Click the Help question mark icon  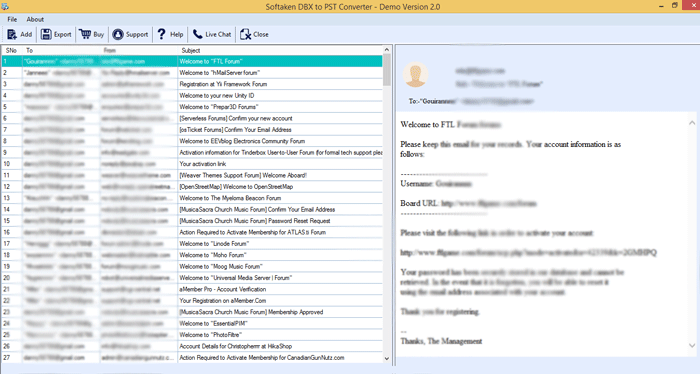coord(162,34)
